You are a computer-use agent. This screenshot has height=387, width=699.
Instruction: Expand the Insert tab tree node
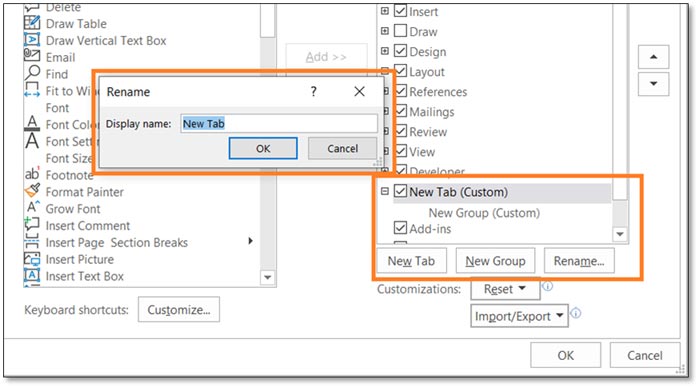point(385,11)
